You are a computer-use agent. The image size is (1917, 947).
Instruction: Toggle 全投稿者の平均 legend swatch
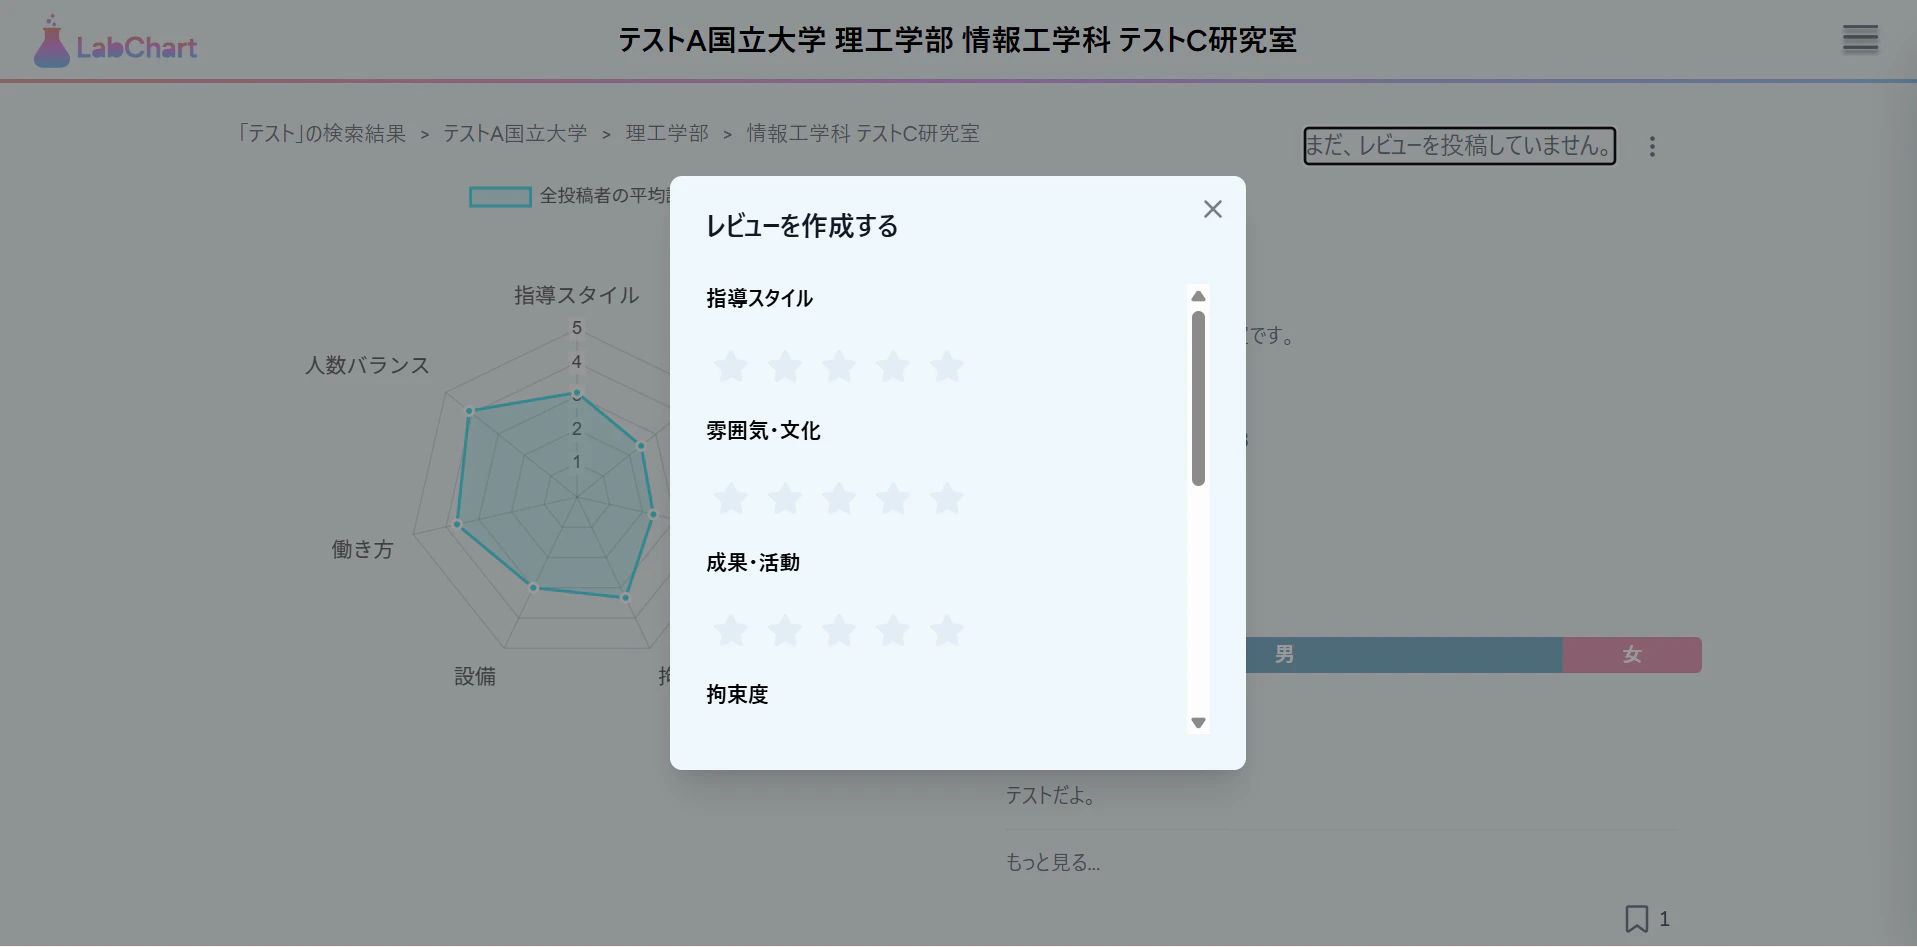(500, 197)
